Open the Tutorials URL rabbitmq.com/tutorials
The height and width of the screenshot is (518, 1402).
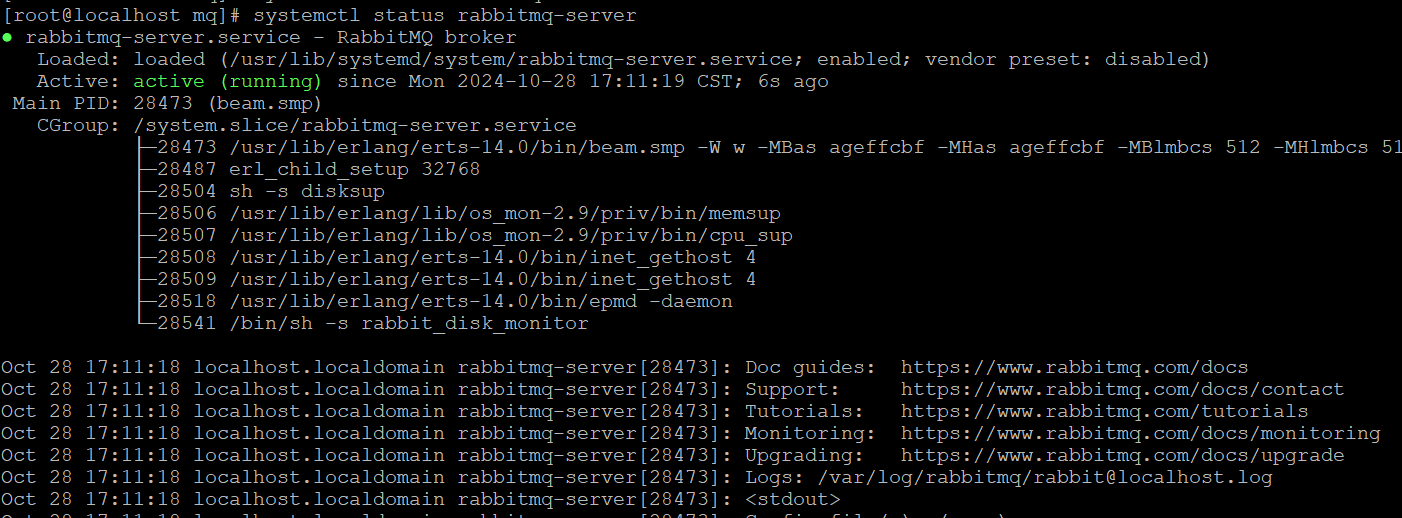pyautogui.click(x=1105, y=412)
